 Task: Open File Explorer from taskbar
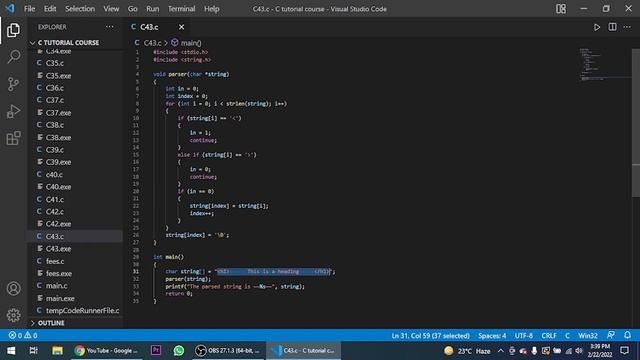click(57, 351)
